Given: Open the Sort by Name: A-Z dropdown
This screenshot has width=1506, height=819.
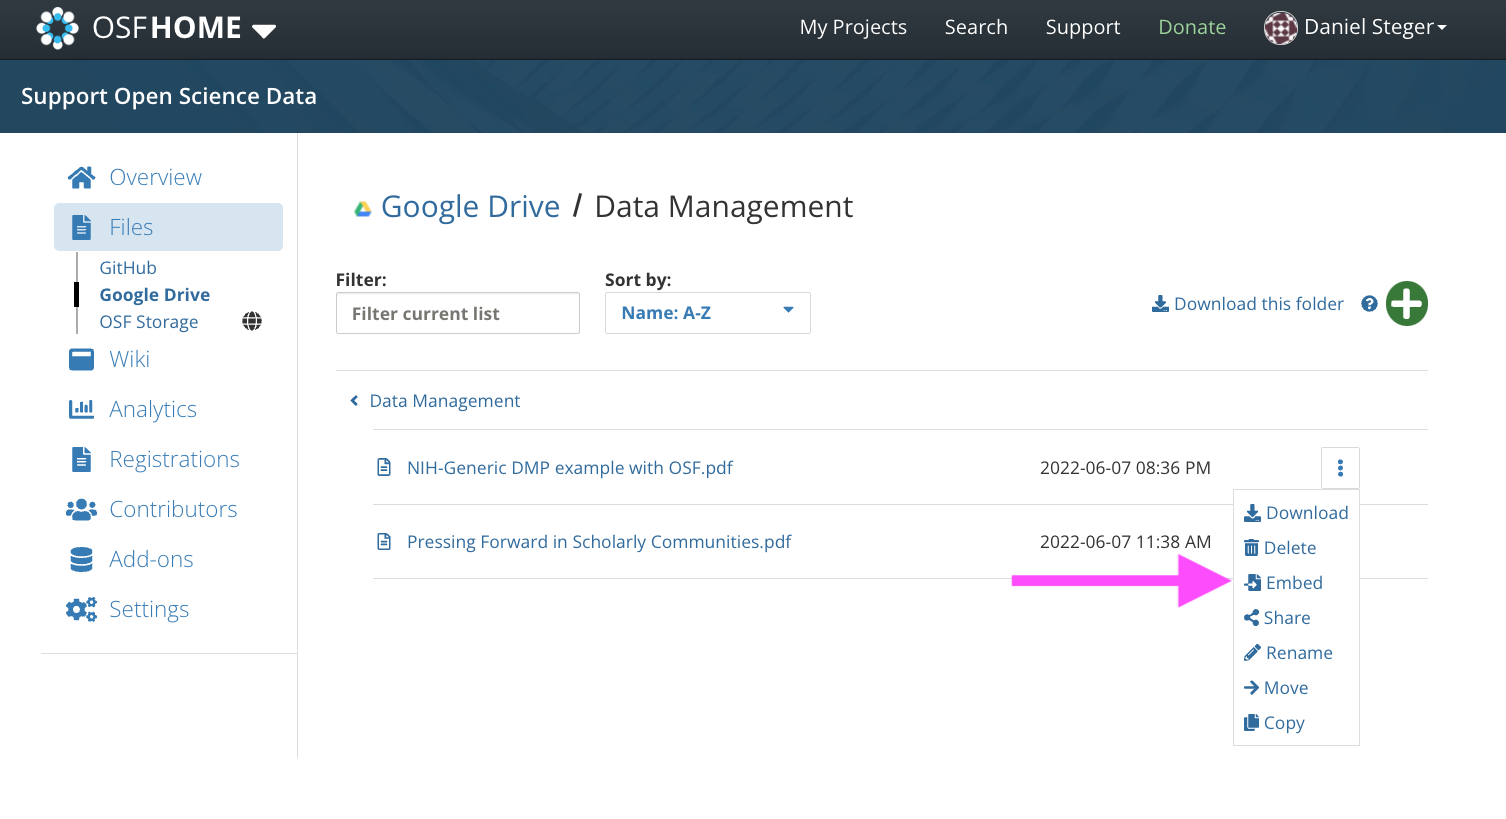Looking at the screenshot, I should click(x=708, y=313).
